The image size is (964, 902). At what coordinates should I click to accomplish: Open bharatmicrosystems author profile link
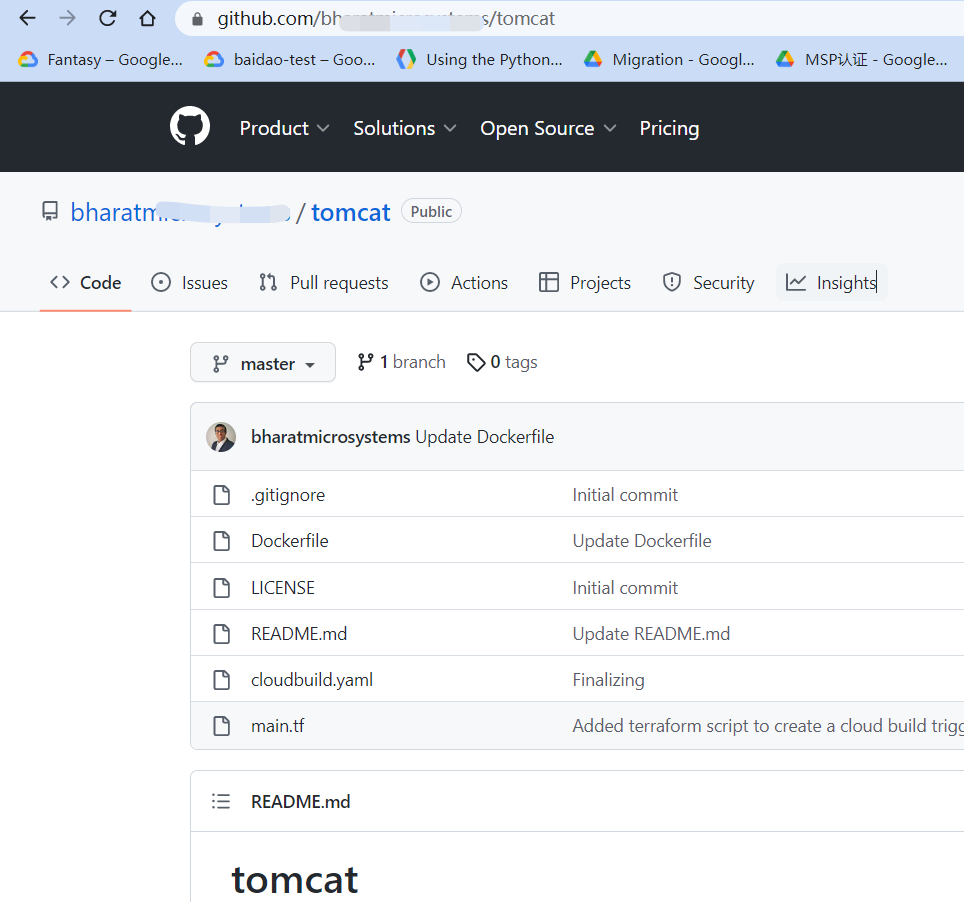point(330,437)
